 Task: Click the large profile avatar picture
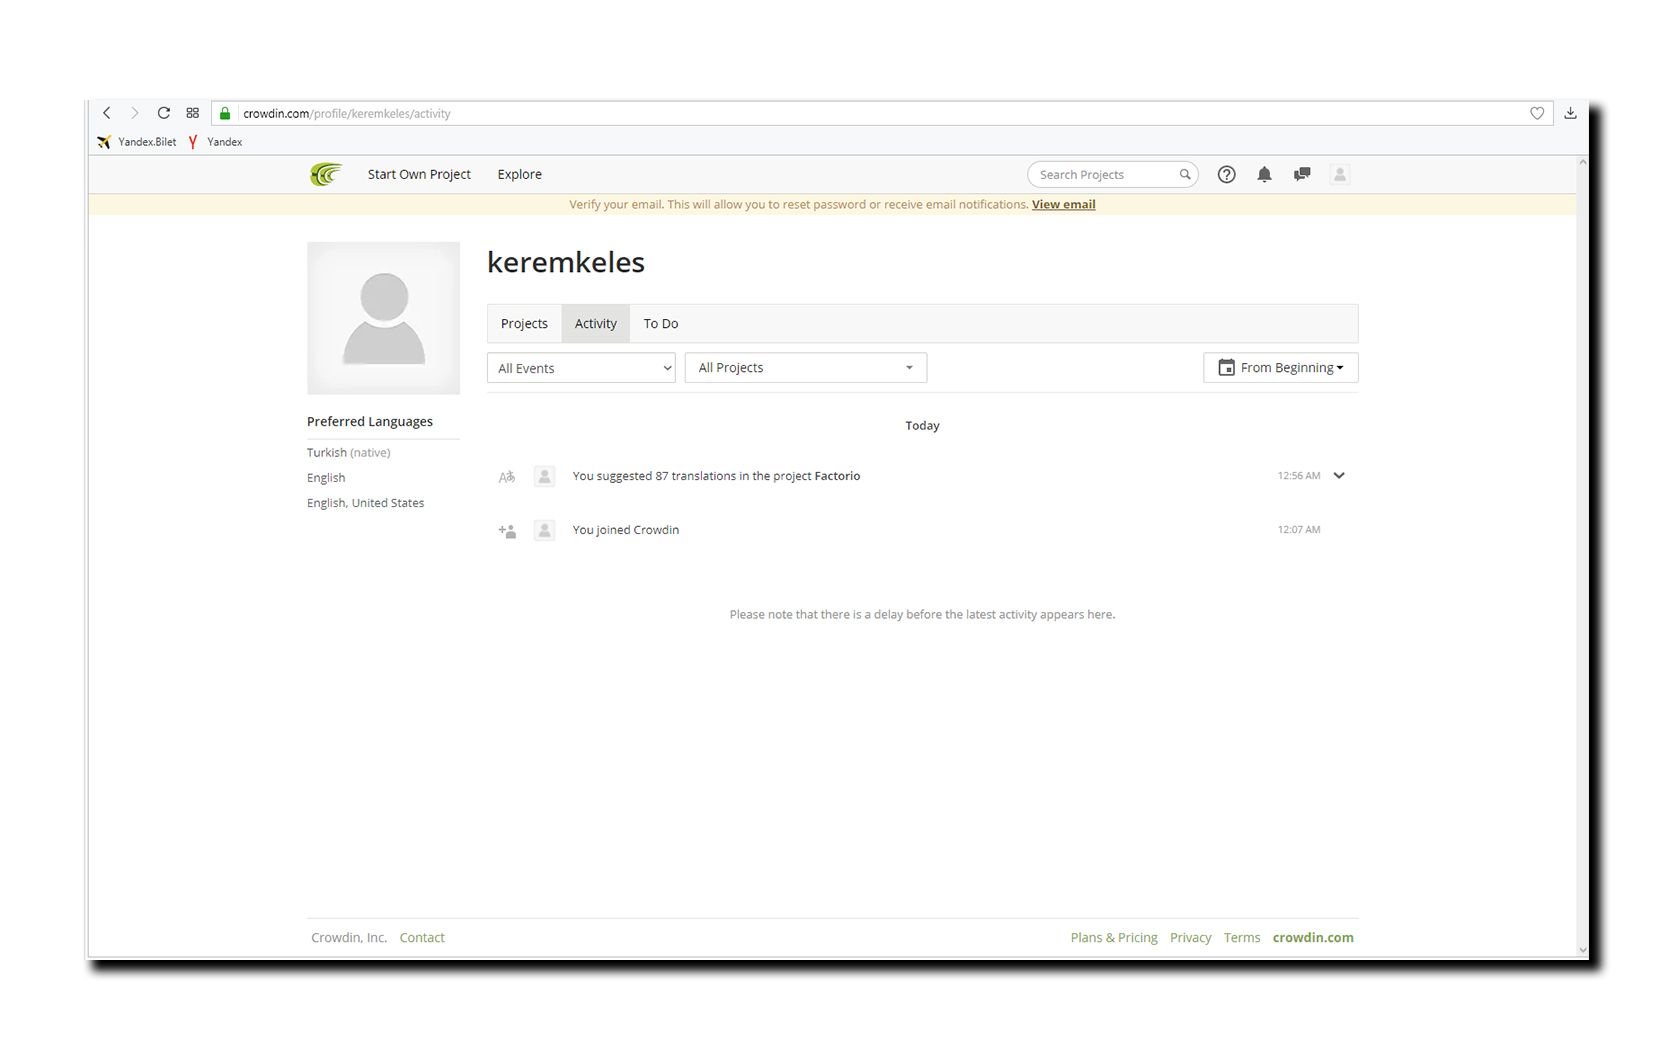pos(383,318)
